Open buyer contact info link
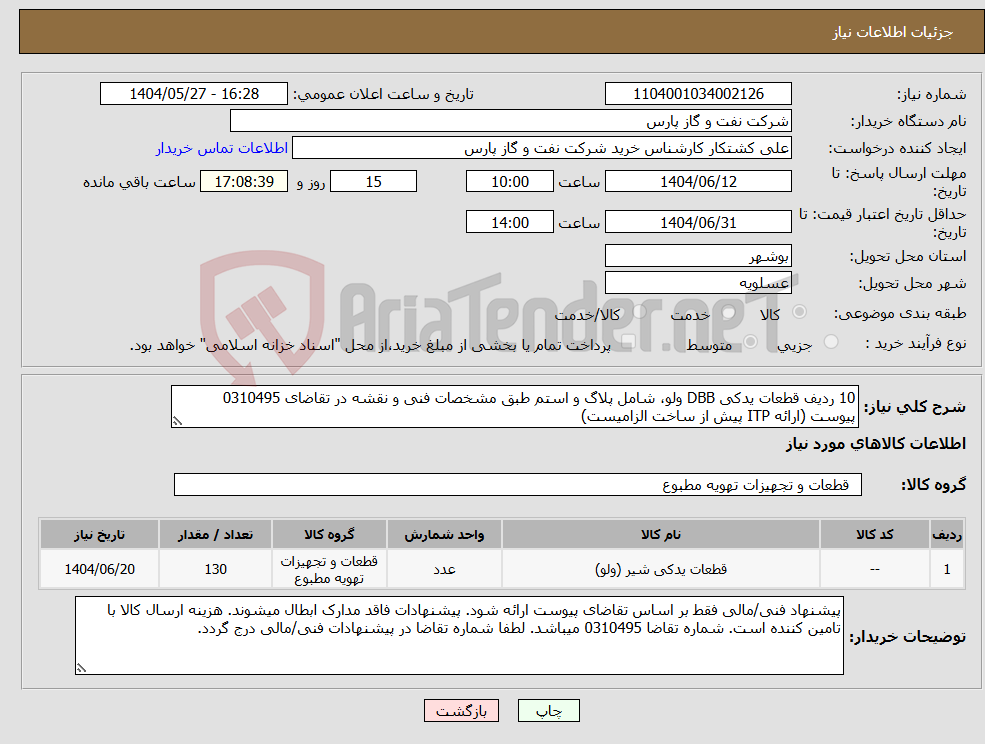Image resolution: width=985 pixels, height=744 pixels. coord(222,148)
